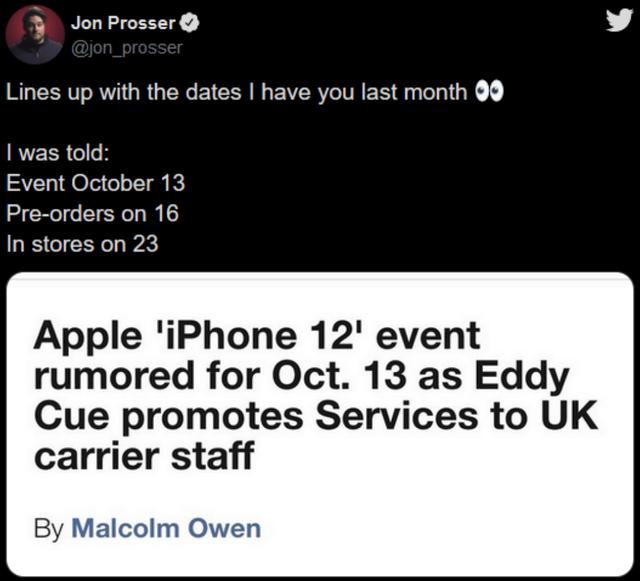Select the 'In stores on 23' text
The image size is (640, 581).
pyautogui.click(x=82, y=244)
